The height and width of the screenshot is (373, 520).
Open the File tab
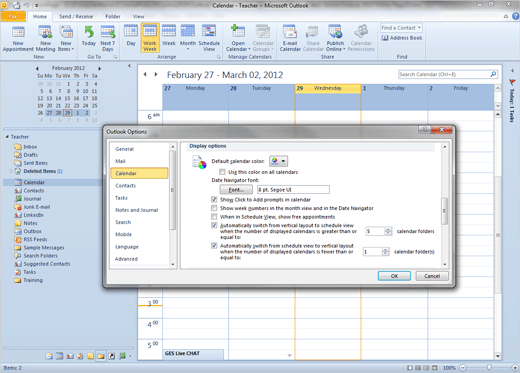(13, 16)
